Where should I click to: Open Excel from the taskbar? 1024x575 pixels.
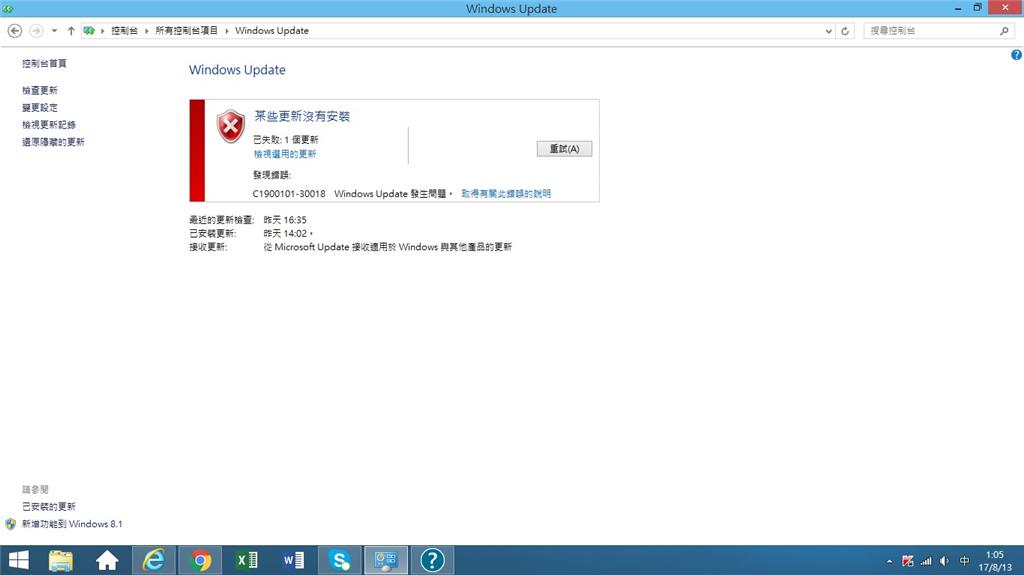click(x=247, y=561)
